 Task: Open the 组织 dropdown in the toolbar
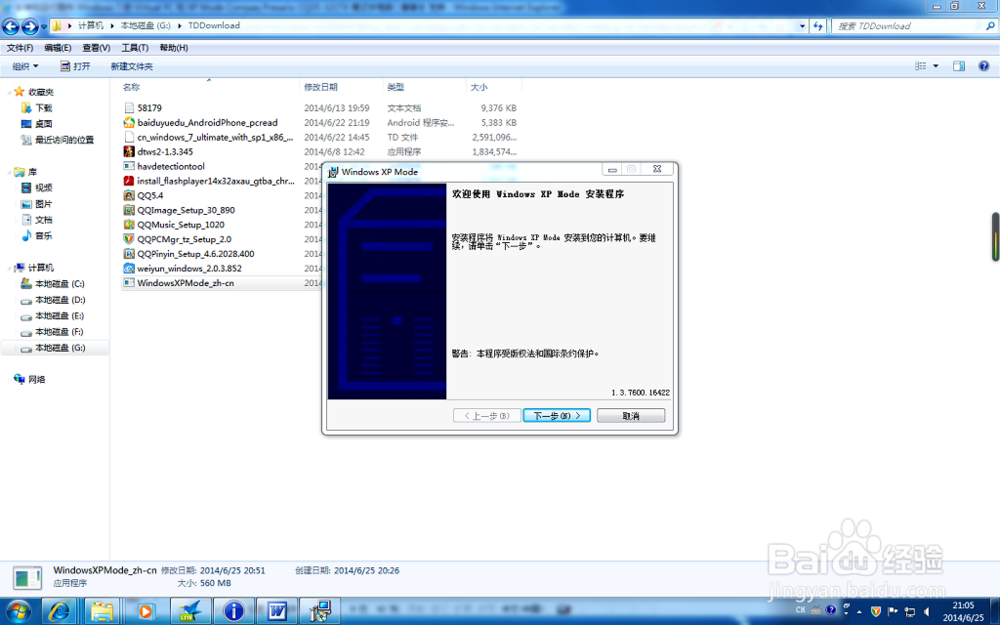[26, 66]
